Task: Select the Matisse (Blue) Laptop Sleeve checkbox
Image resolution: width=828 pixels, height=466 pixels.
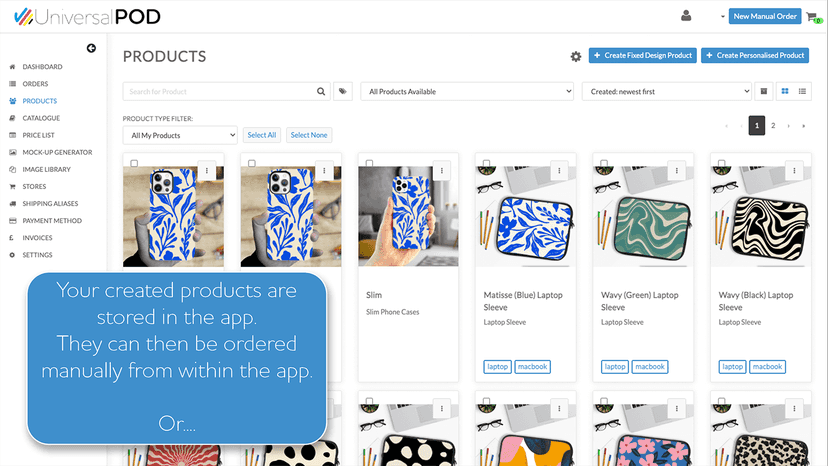Action: tap(486, 163)
